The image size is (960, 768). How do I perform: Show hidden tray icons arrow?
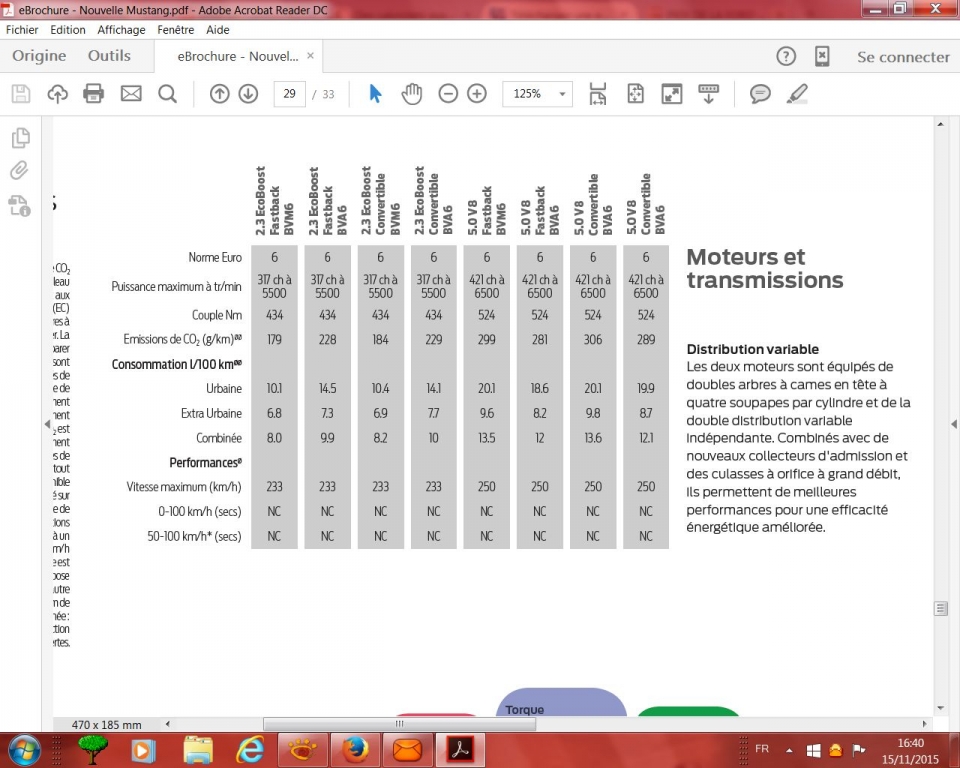point(789,750)
